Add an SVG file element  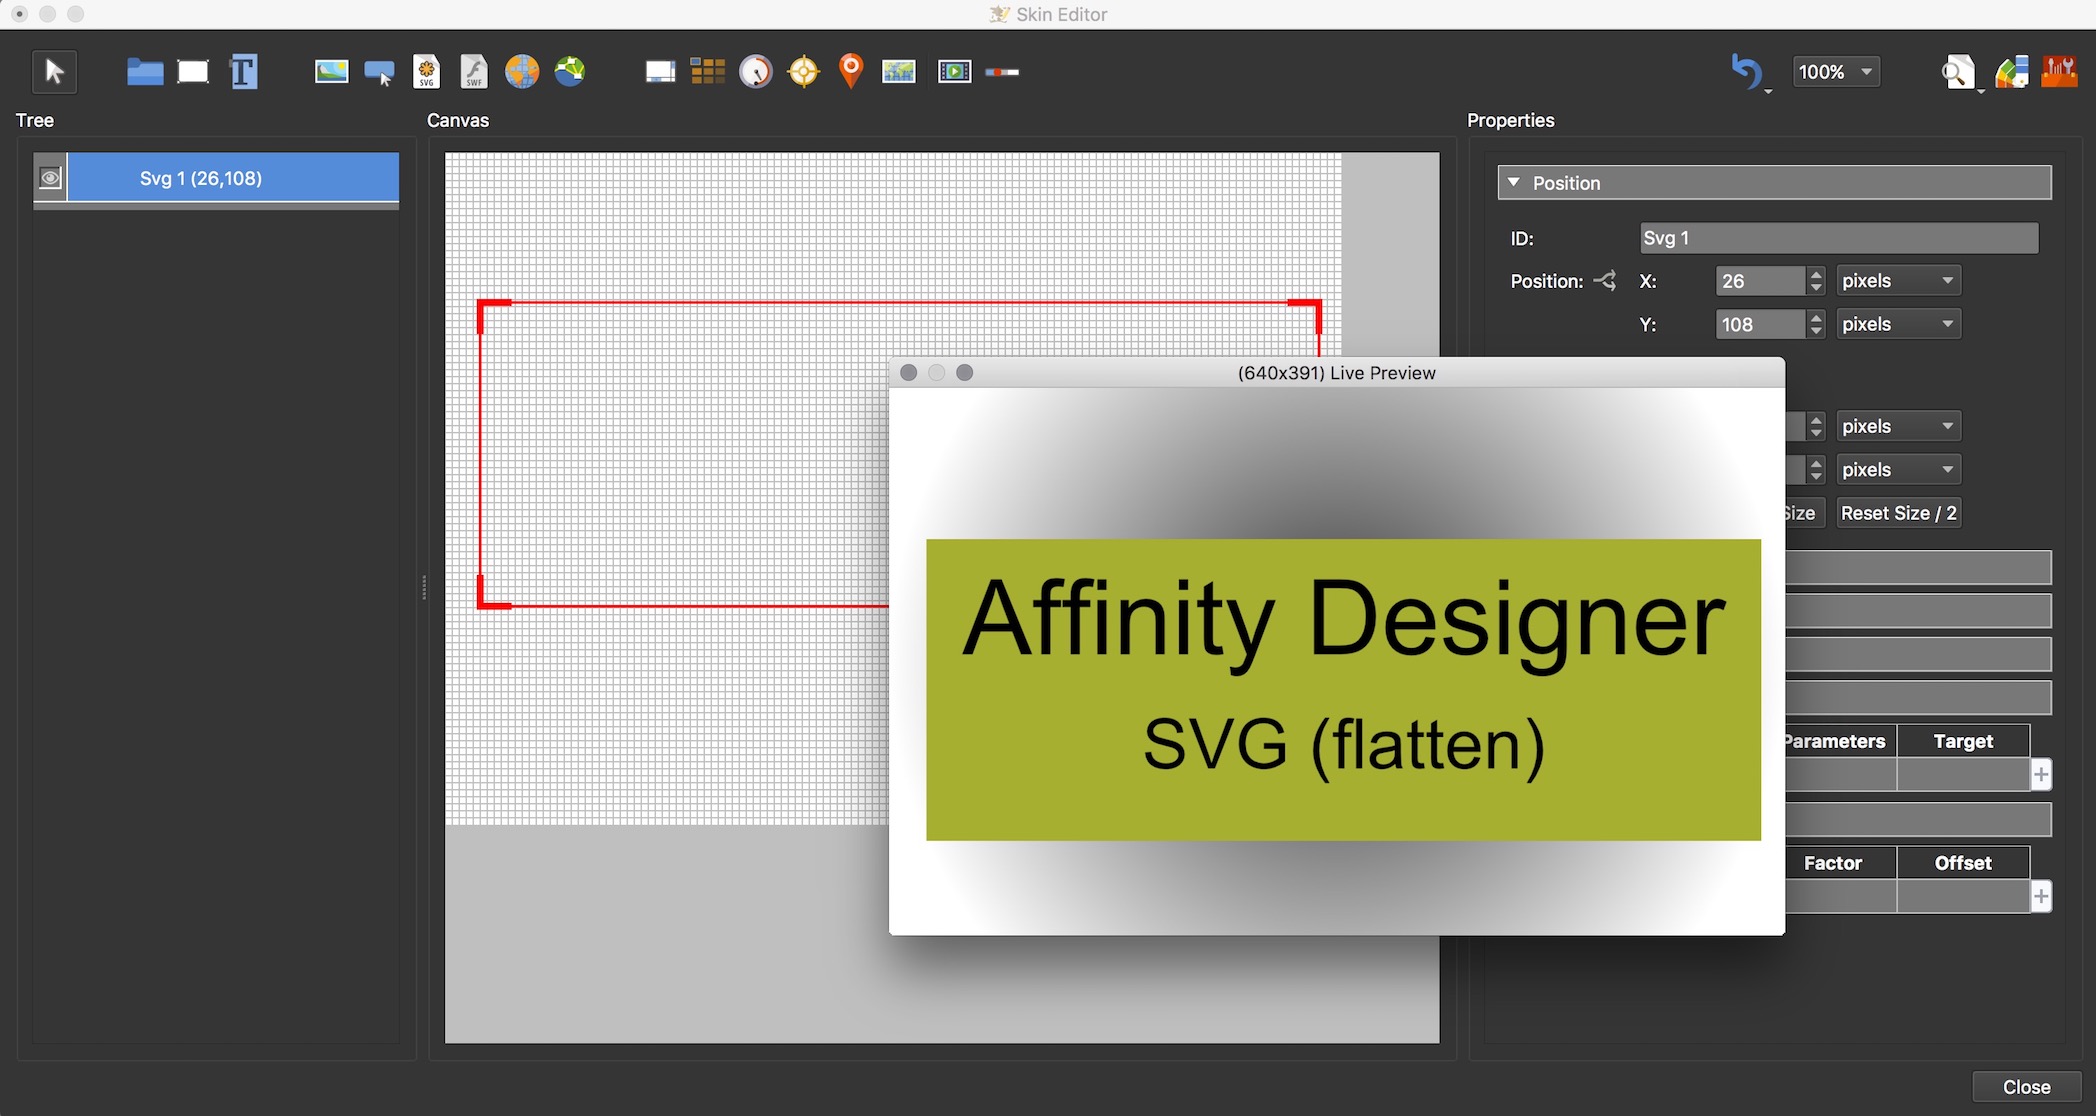427,72
